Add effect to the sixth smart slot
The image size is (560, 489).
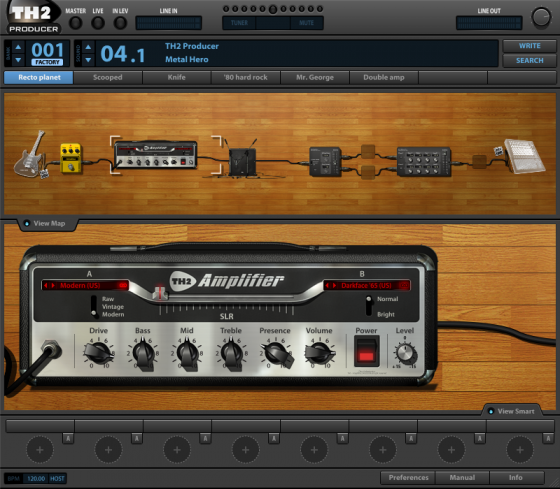[x=383, y=450]
